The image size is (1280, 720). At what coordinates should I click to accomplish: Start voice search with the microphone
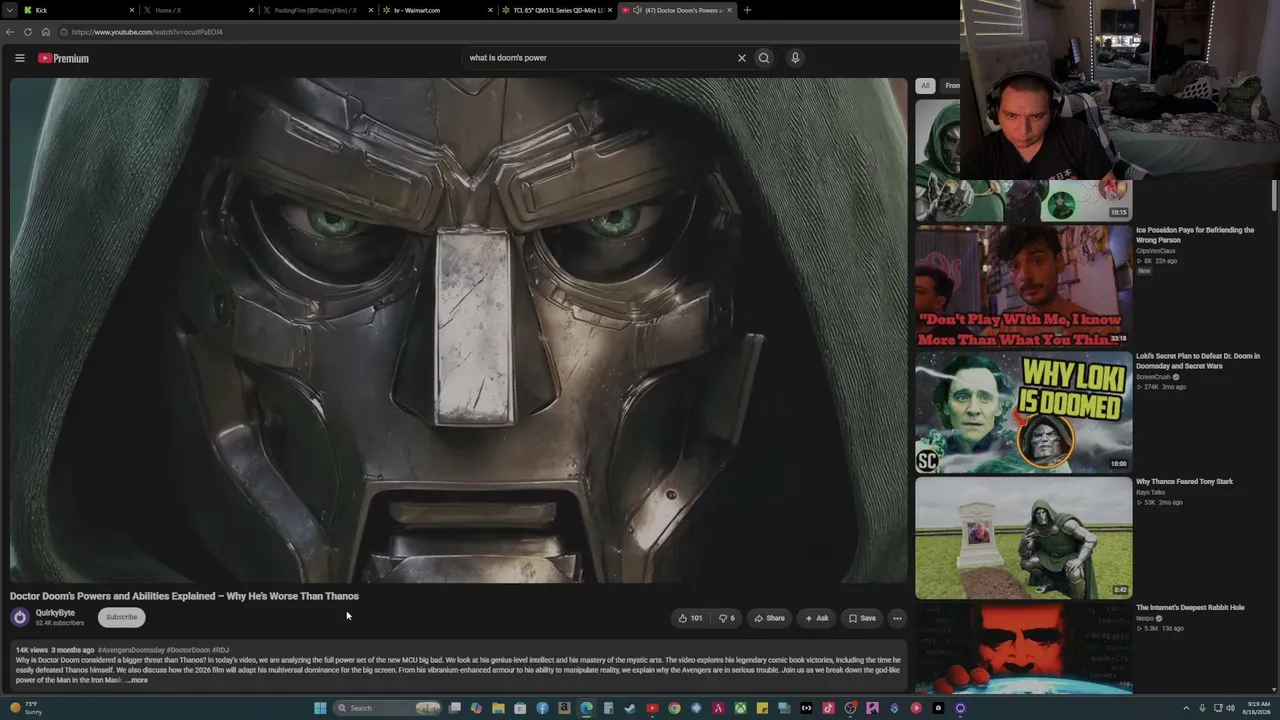tap(795, 58)
